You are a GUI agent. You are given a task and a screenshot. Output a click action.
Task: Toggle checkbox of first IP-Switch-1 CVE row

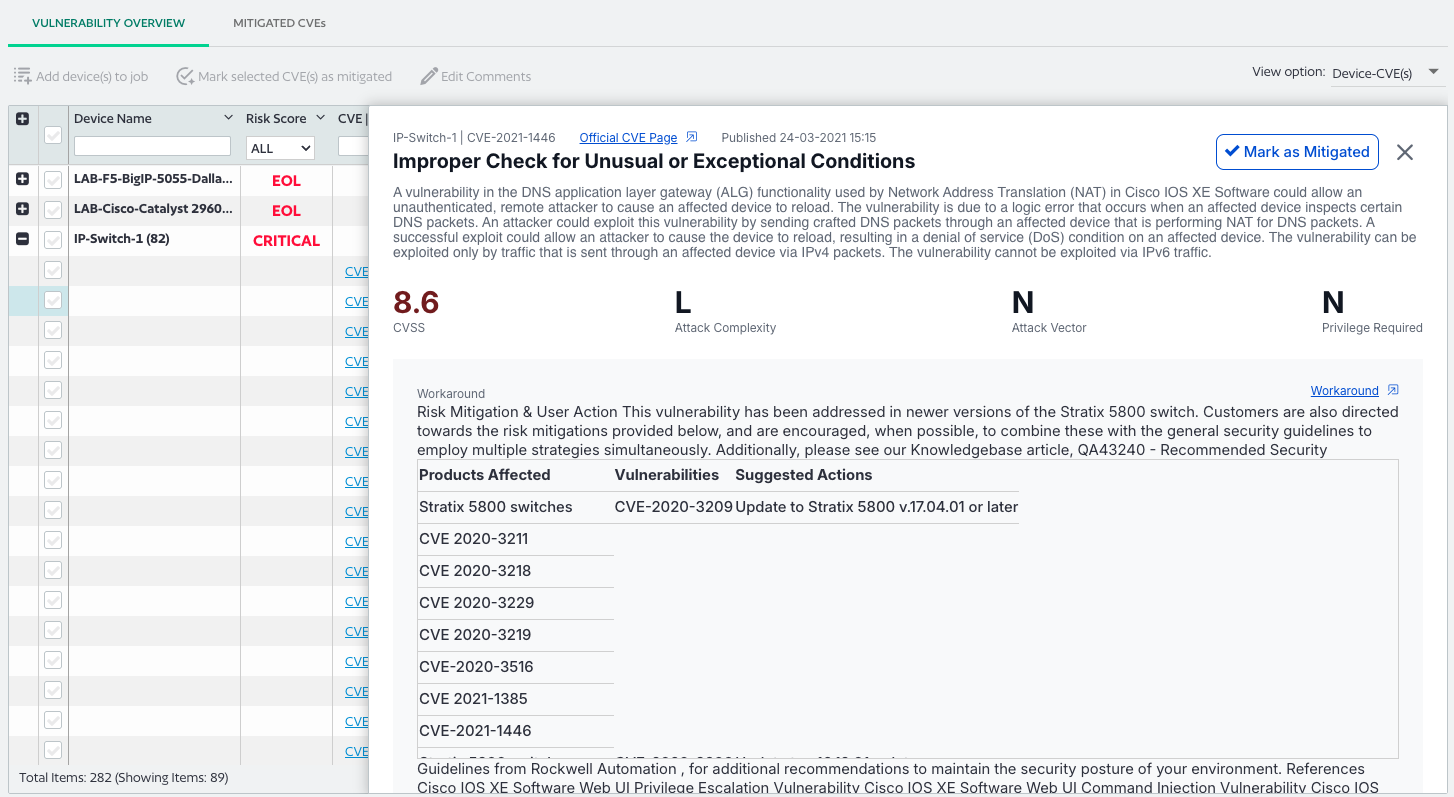click(x=53, y=270)
